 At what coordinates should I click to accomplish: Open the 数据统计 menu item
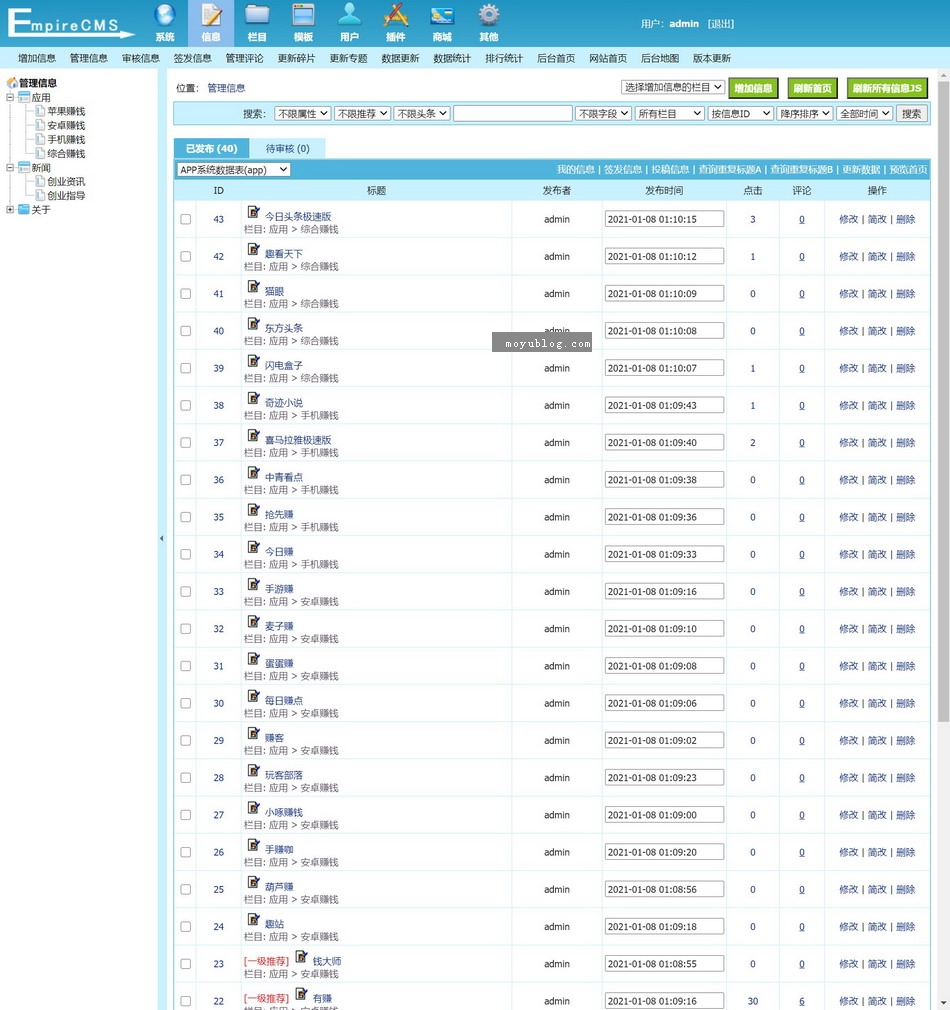pos(452,58)
